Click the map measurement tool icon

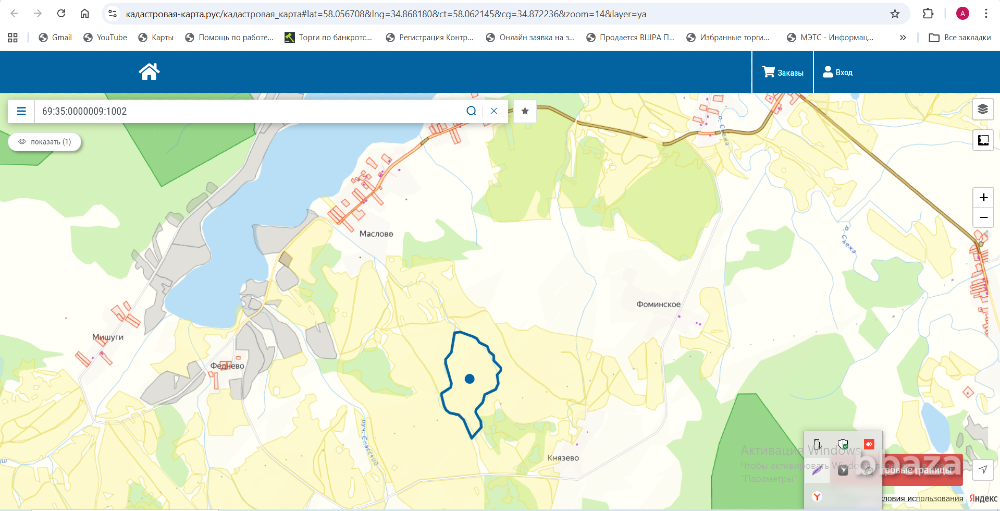pyautogui.click(x=983, y=140)
